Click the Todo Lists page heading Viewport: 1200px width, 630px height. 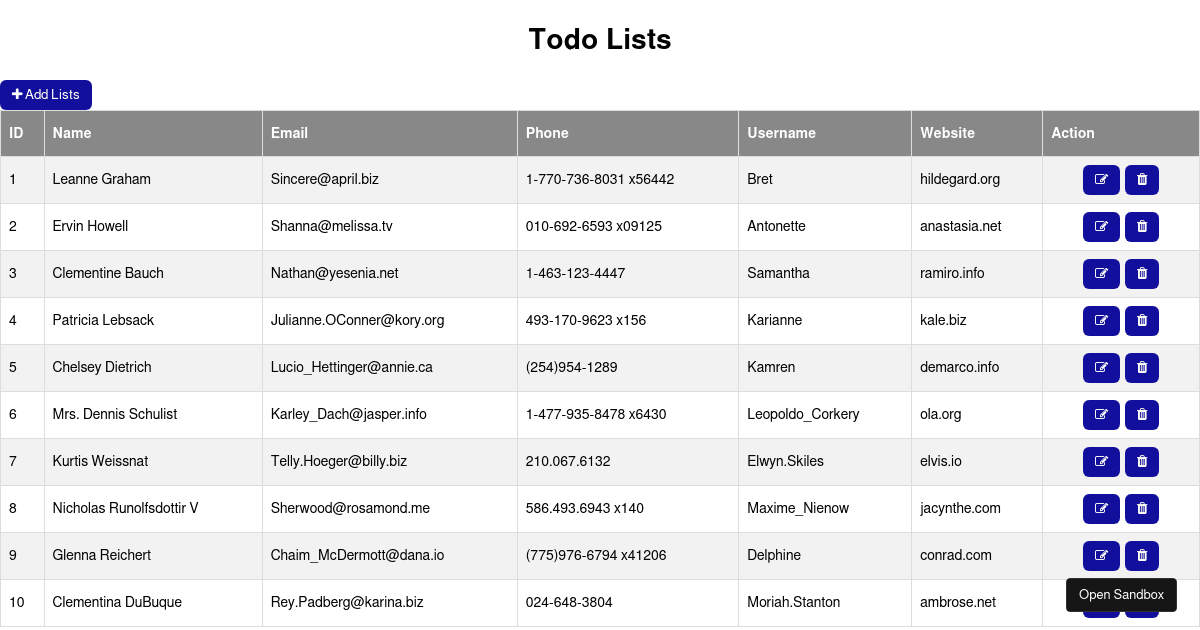tap(600, 39)
